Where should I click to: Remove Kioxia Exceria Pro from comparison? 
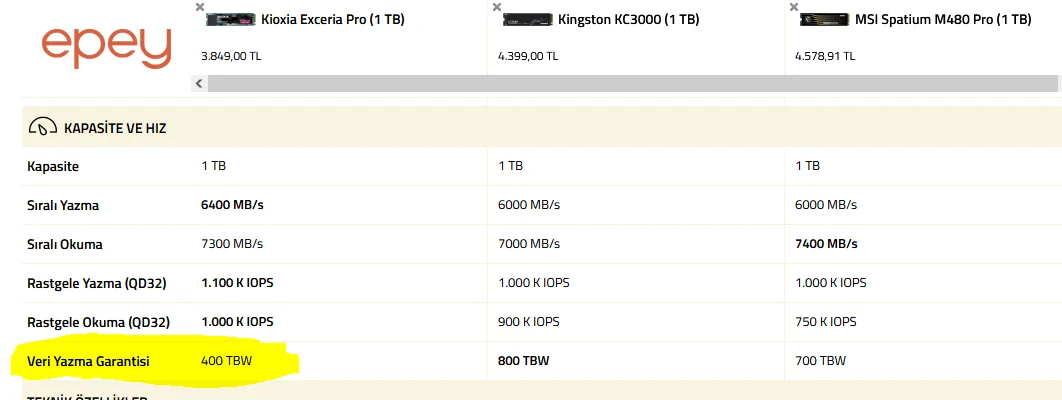pos(200,6)
